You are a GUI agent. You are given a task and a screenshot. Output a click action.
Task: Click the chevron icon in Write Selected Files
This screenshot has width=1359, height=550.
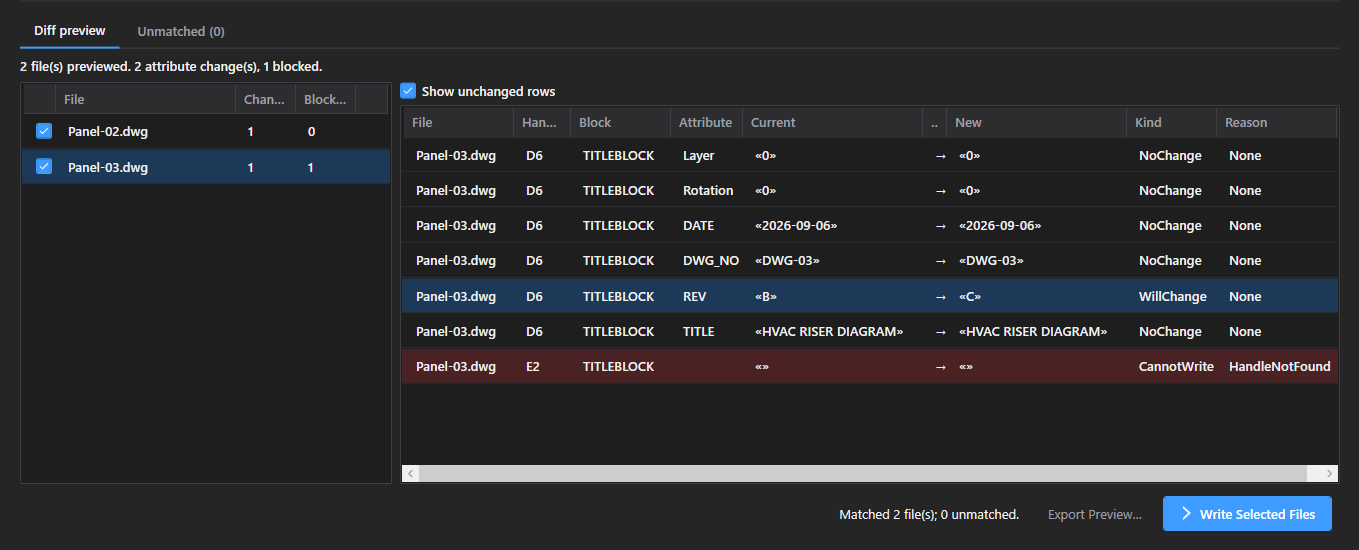pyautogui.click(x=1187, y=514)
